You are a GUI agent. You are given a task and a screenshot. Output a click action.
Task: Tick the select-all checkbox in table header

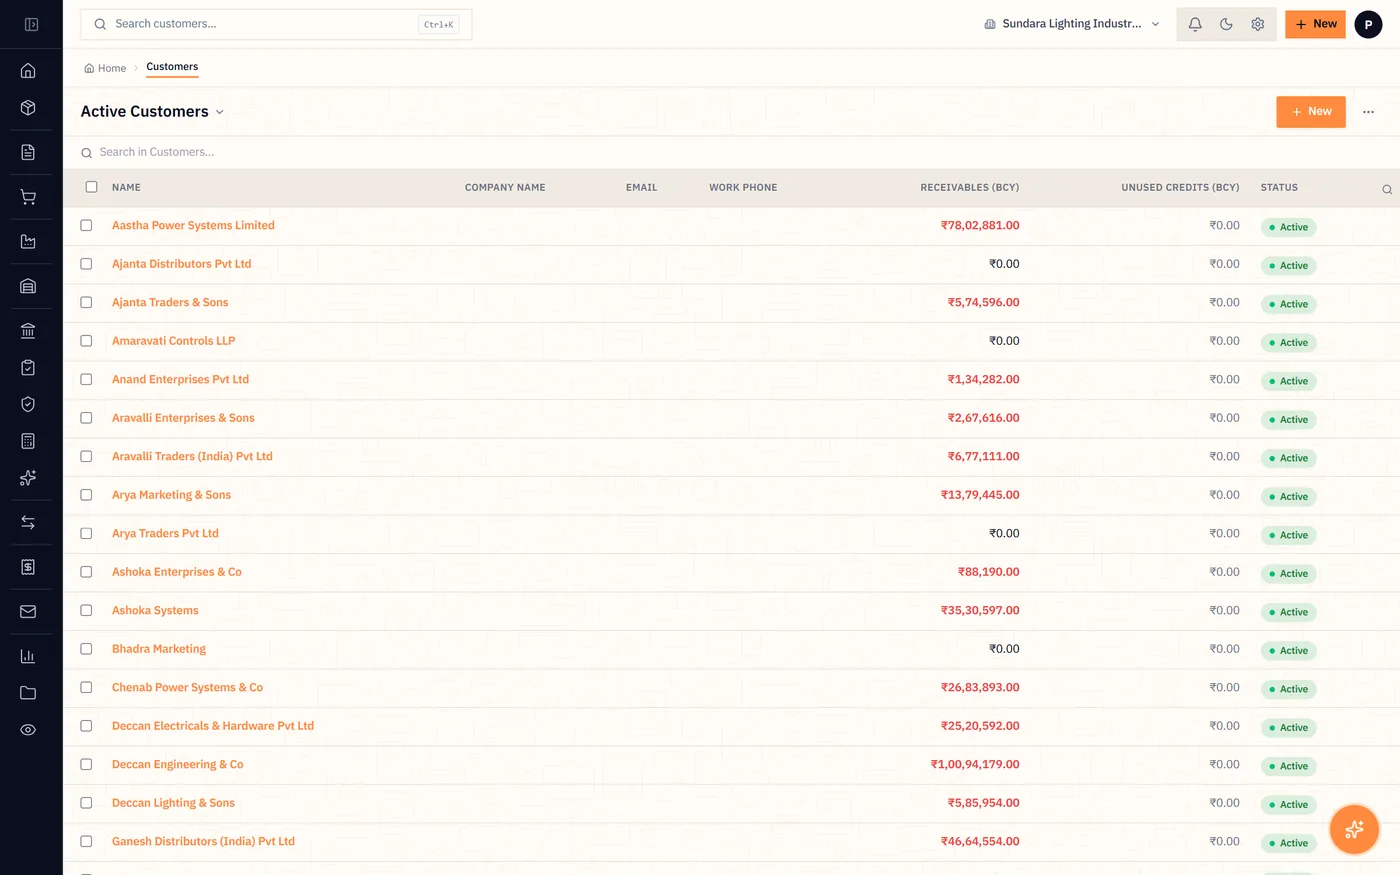(x=92, y=187)
